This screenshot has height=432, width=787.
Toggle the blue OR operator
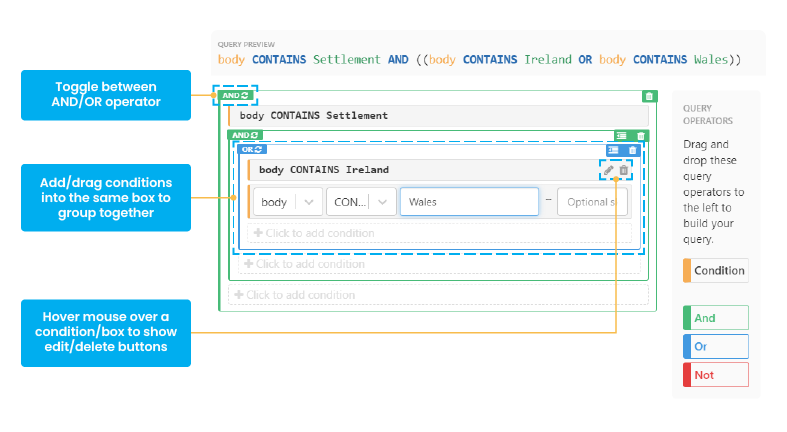[252, 150]
